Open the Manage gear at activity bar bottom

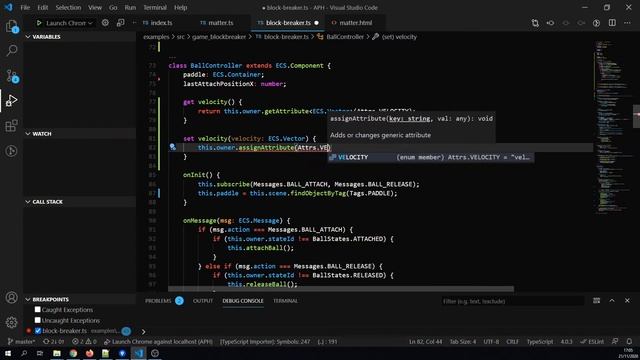tap(11, 322)
